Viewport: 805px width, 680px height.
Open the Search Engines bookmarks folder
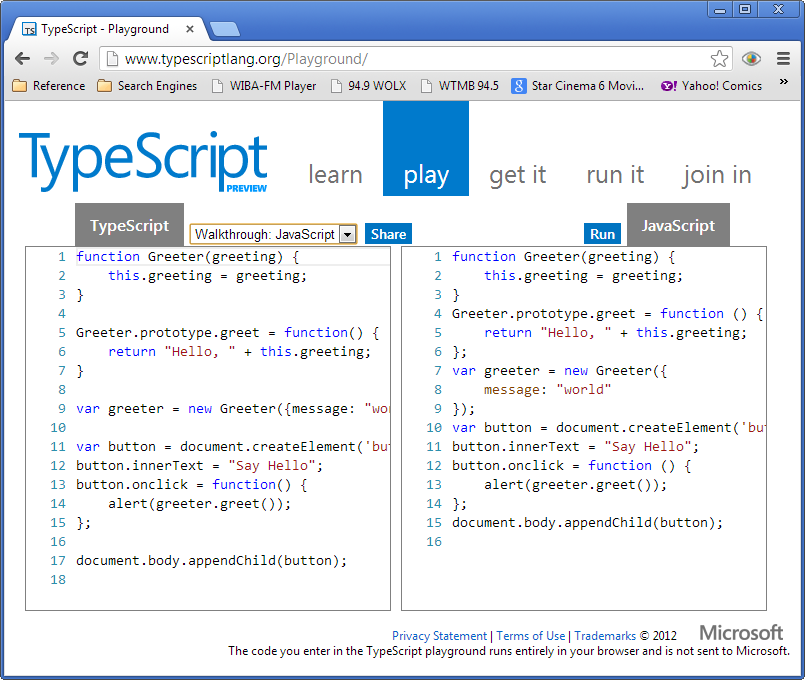point(147,86)
